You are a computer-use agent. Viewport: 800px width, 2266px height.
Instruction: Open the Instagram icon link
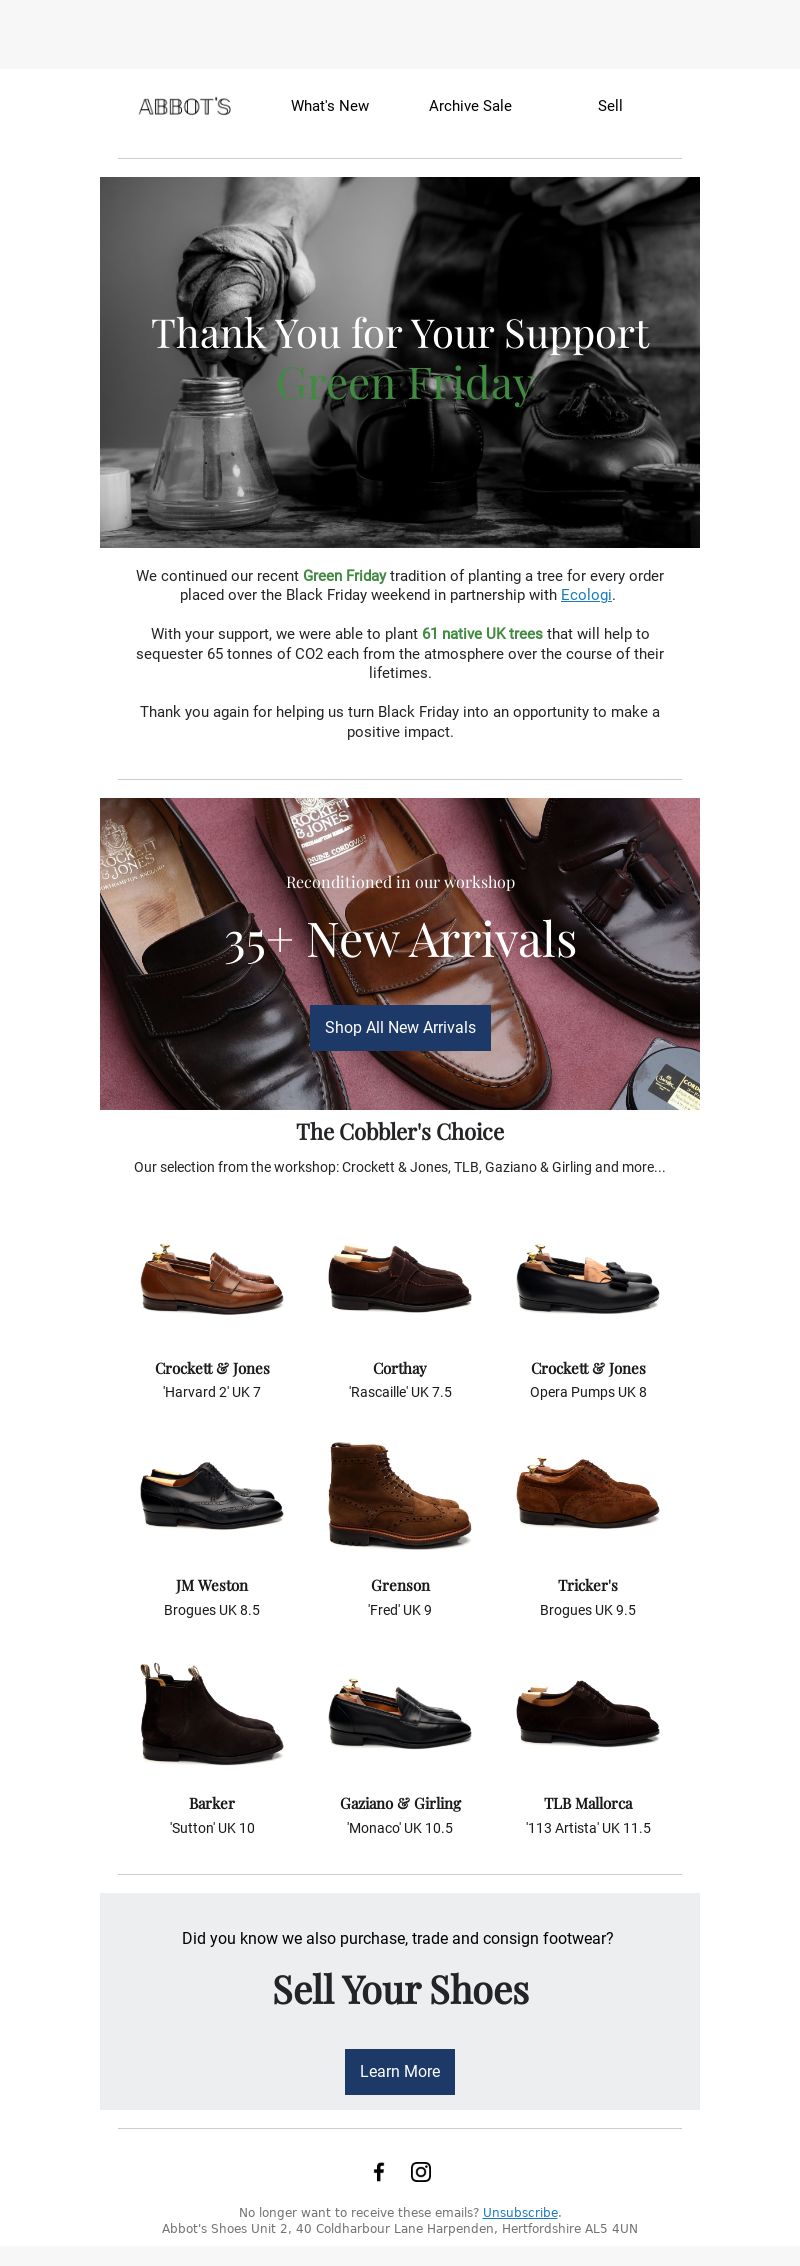[x=421, y=2171]
